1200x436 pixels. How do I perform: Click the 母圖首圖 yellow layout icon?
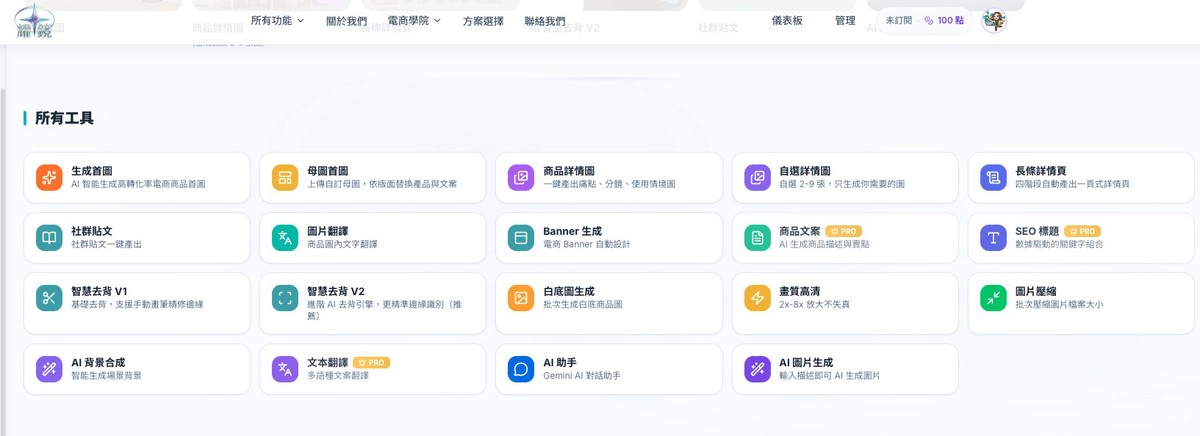pos(285,178)
